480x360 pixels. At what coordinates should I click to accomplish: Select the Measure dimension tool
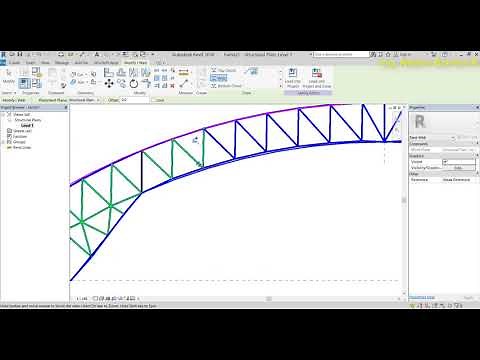click(184, 72)
